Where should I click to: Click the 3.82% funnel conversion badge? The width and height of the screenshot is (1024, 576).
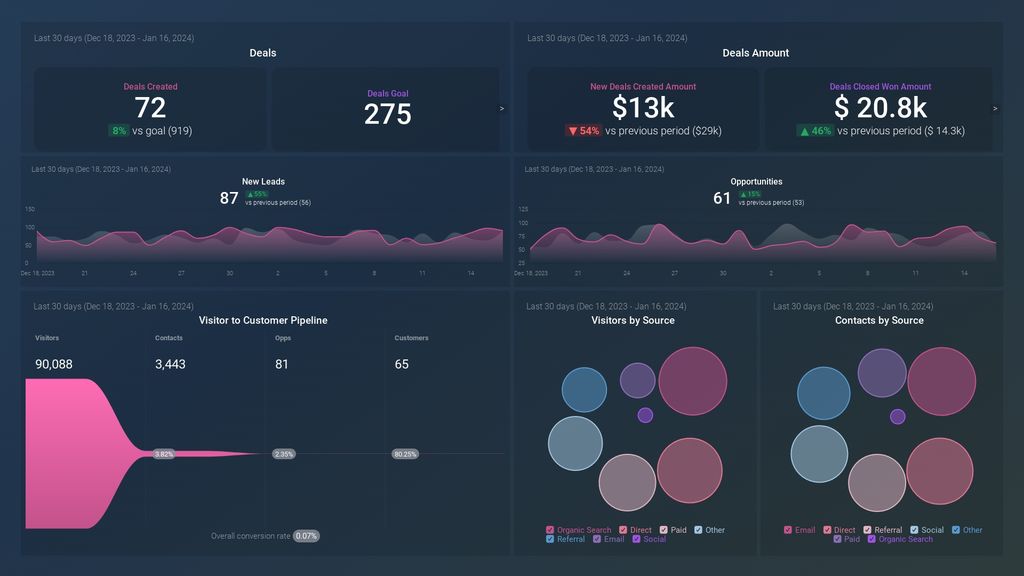164,454
